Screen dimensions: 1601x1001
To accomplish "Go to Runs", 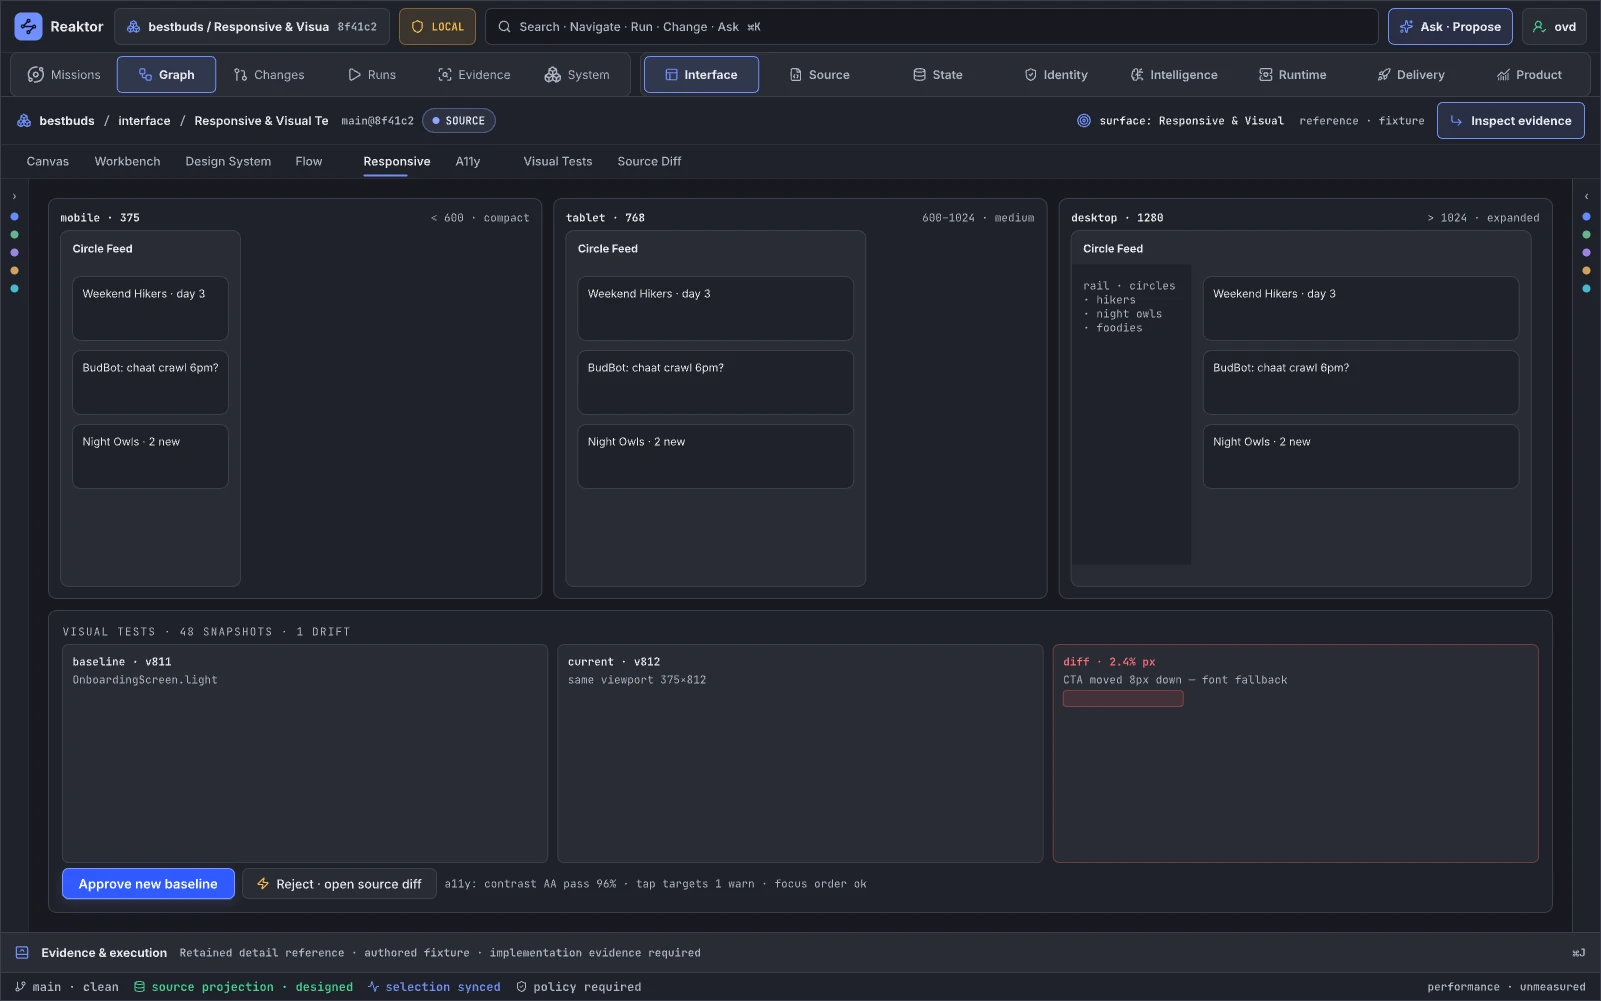I will click(372, 75).
